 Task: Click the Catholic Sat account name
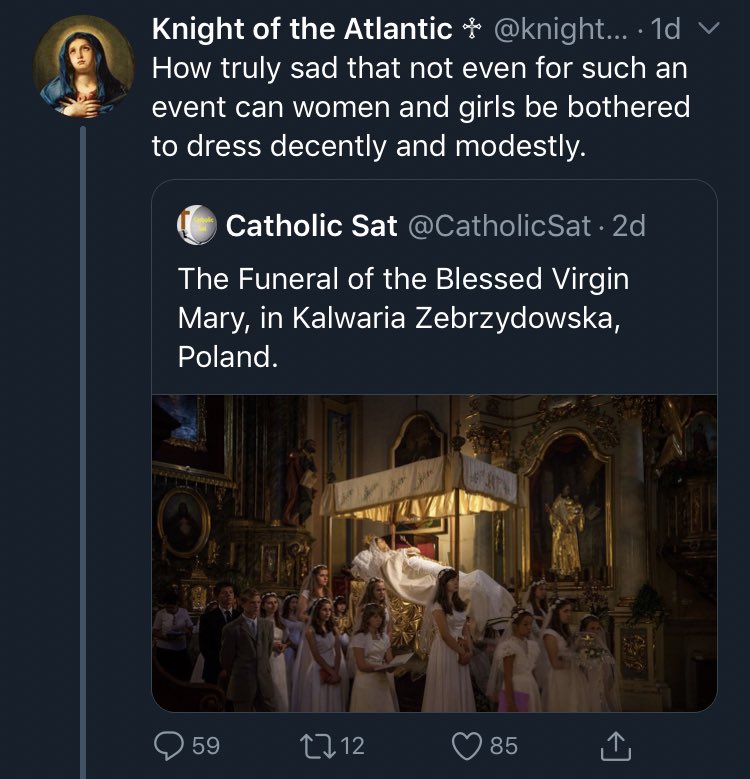click(x=311, y=226)
